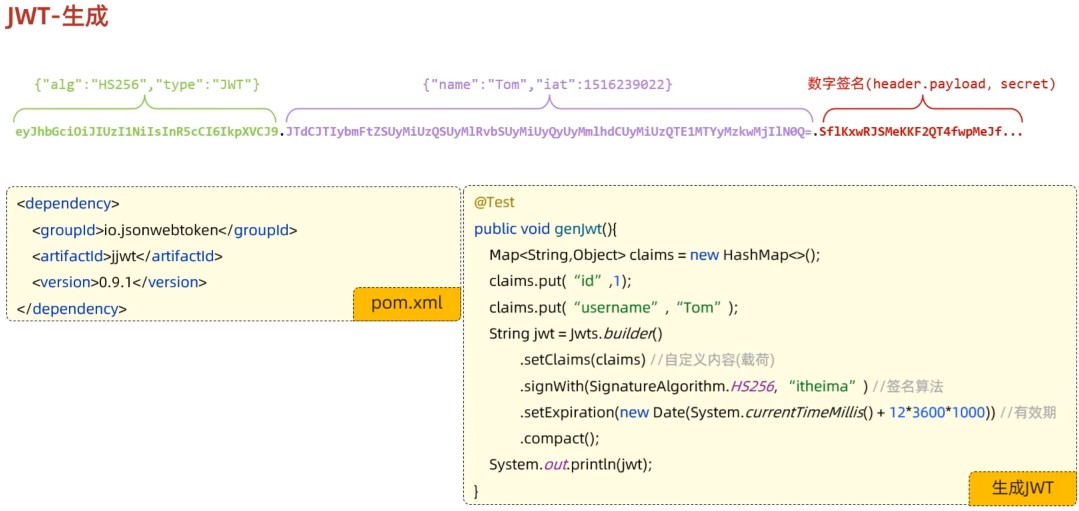
Task: Click the opening <dependency> tag line
Action: tap(68, 204)
